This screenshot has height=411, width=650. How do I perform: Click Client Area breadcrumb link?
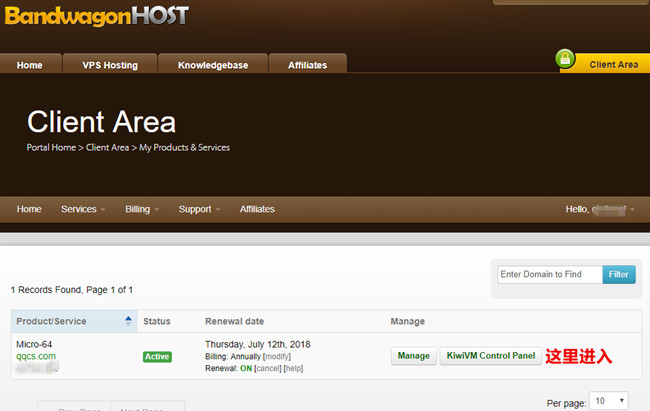click(107, 148)
